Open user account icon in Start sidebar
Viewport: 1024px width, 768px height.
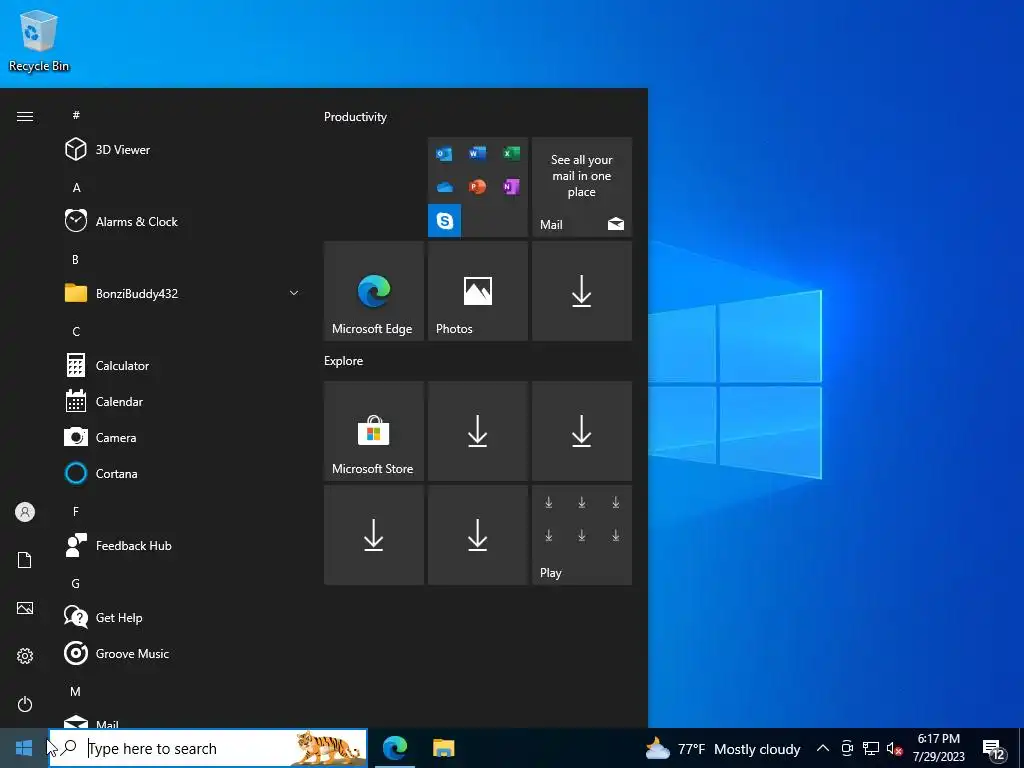tap(25, 512)
